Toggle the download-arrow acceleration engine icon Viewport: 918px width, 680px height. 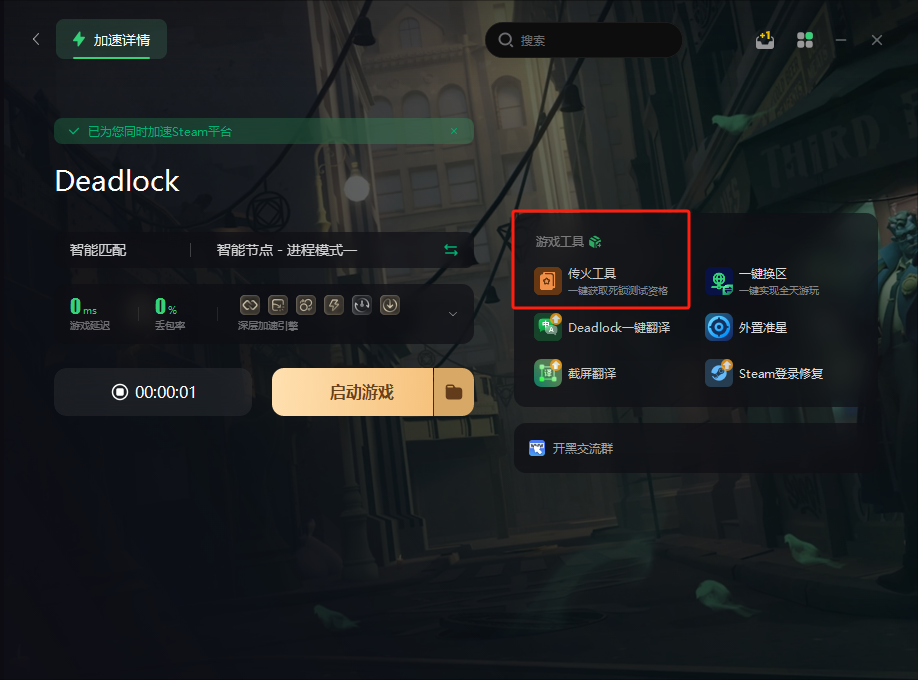[x=390, y=305]
